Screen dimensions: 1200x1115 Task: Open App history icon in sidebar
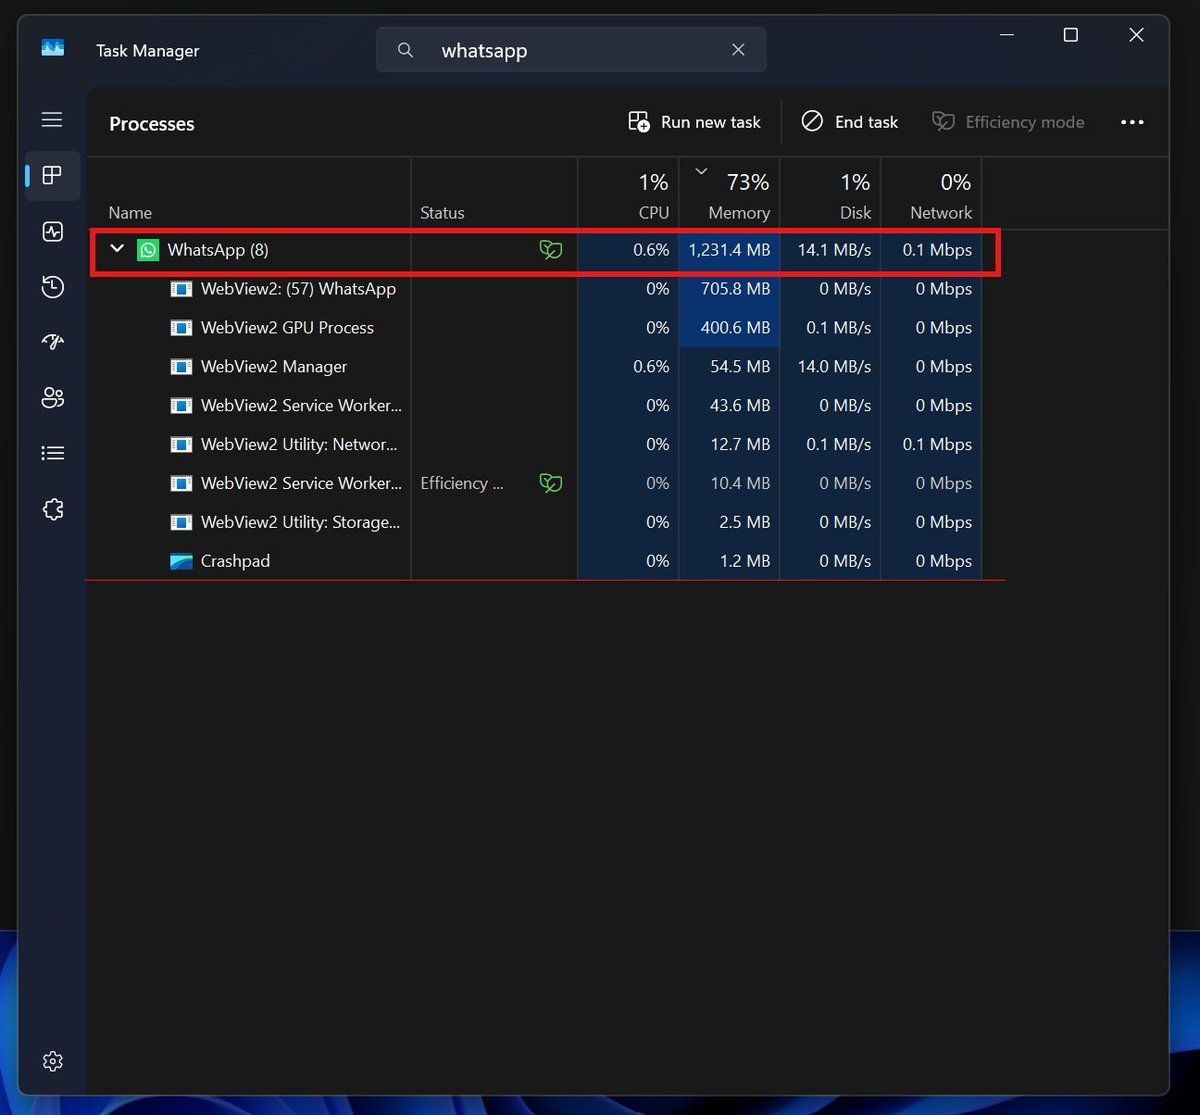[x=52, y=287]
